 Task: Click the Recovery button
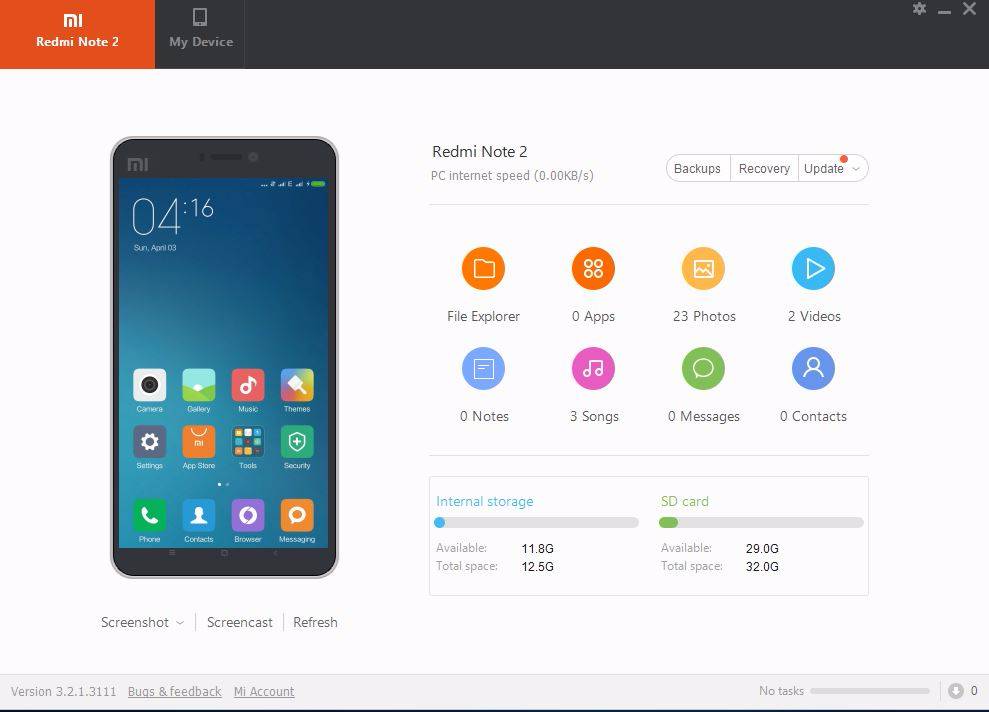click(764, 169)
